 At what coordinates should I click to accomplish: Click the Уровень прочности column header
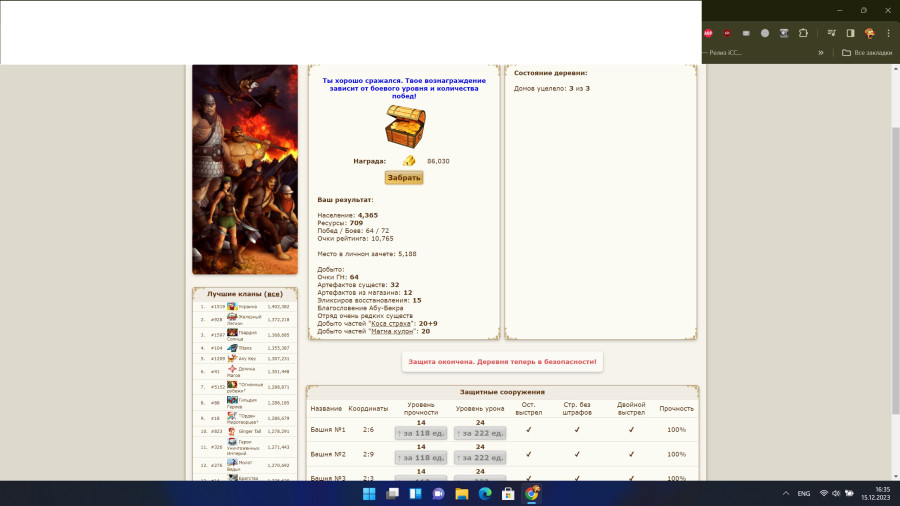point(421,408)
